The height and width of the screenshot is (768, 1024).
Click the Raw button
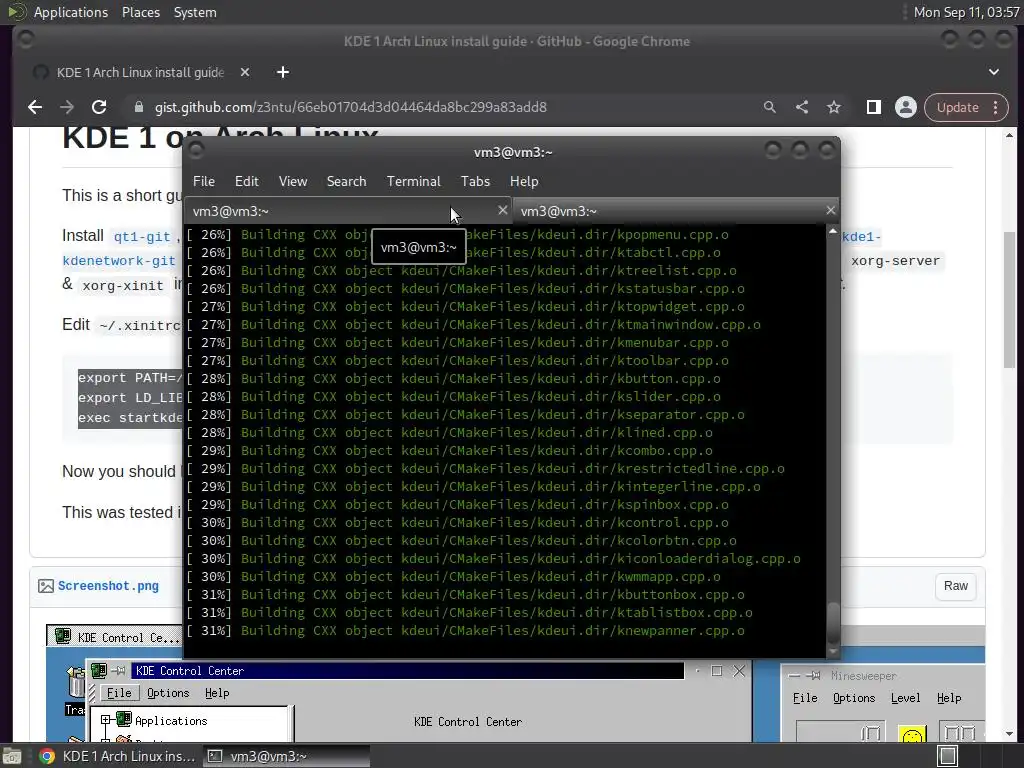tap(955, 586)
